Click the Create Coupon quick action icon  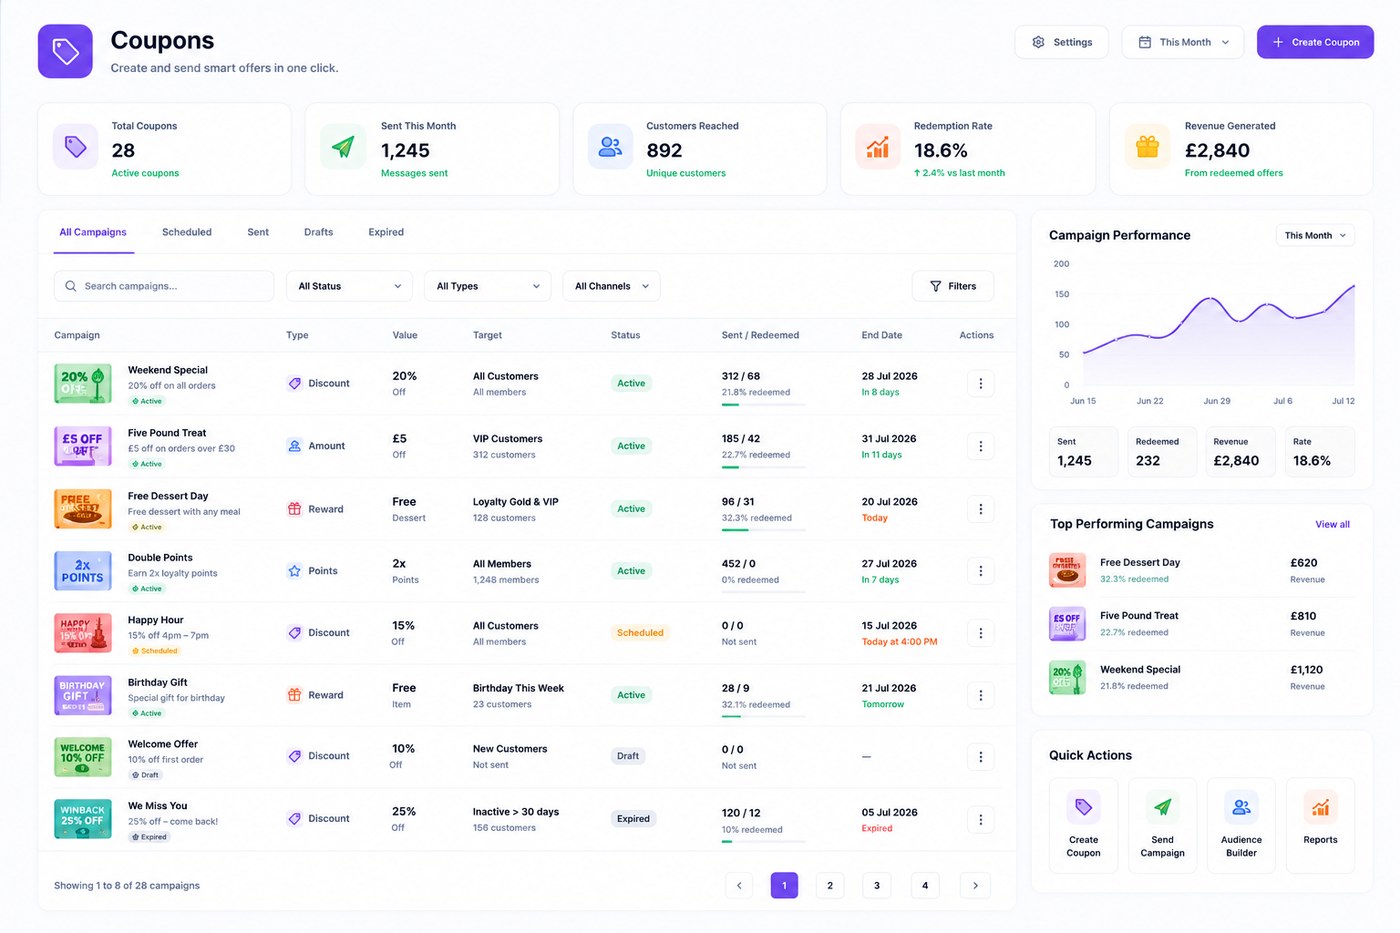pos(1083,807)
